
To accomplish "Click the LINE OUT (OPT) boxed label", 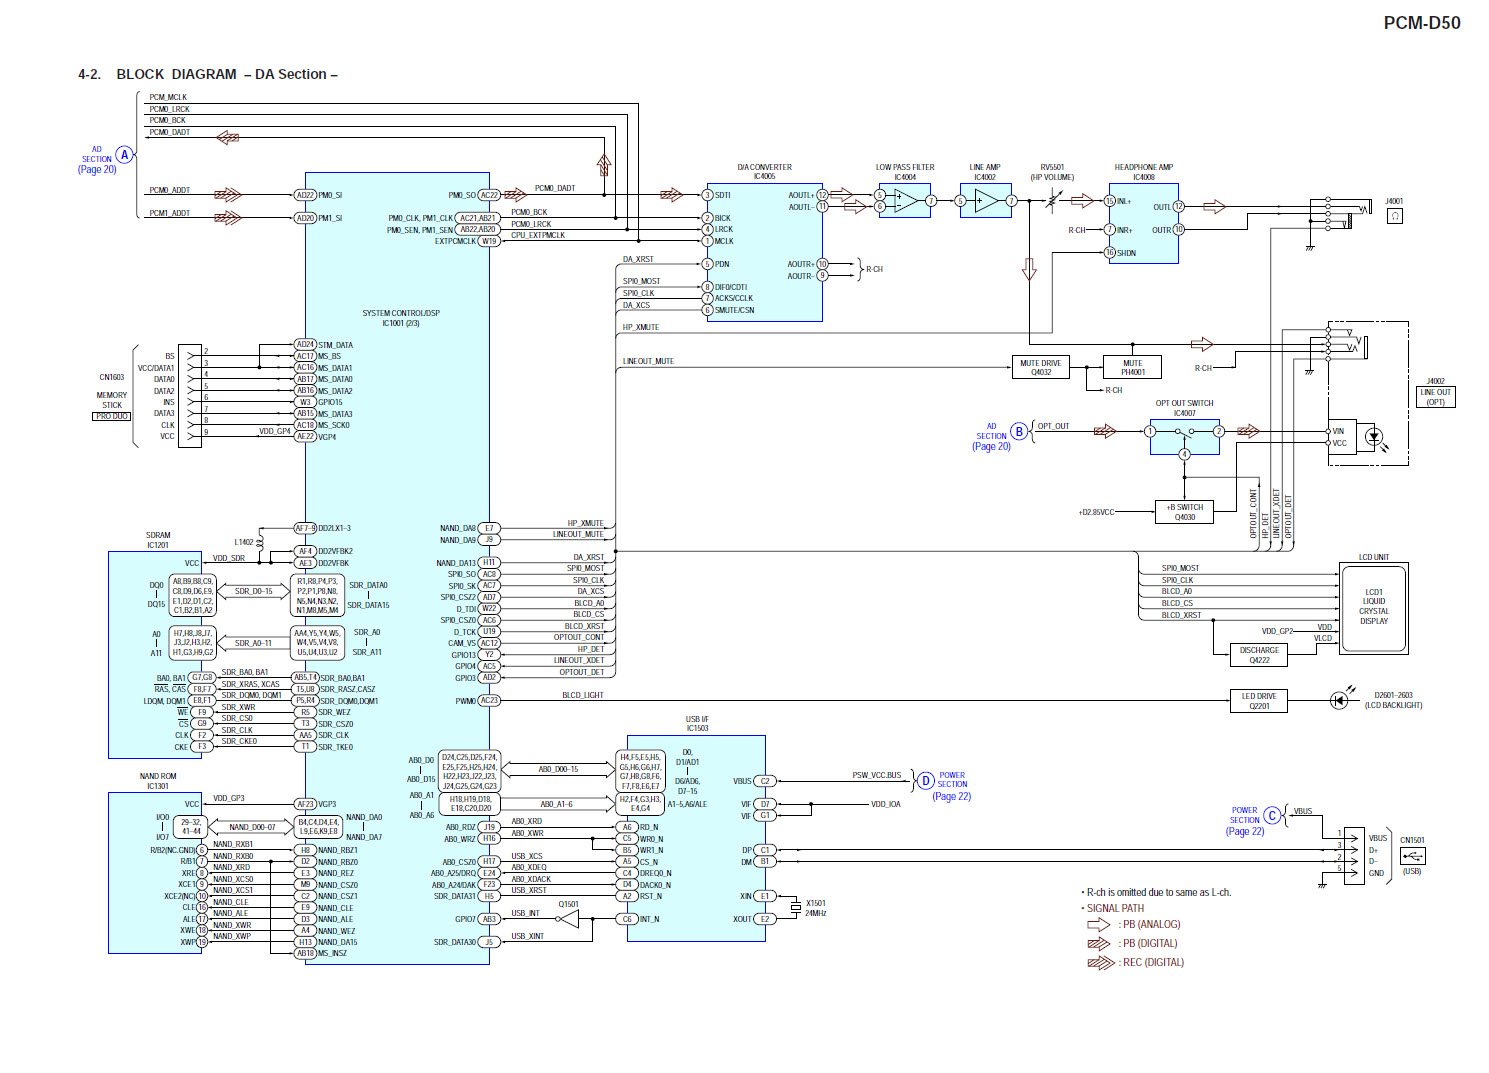I will coord(1435,397).
